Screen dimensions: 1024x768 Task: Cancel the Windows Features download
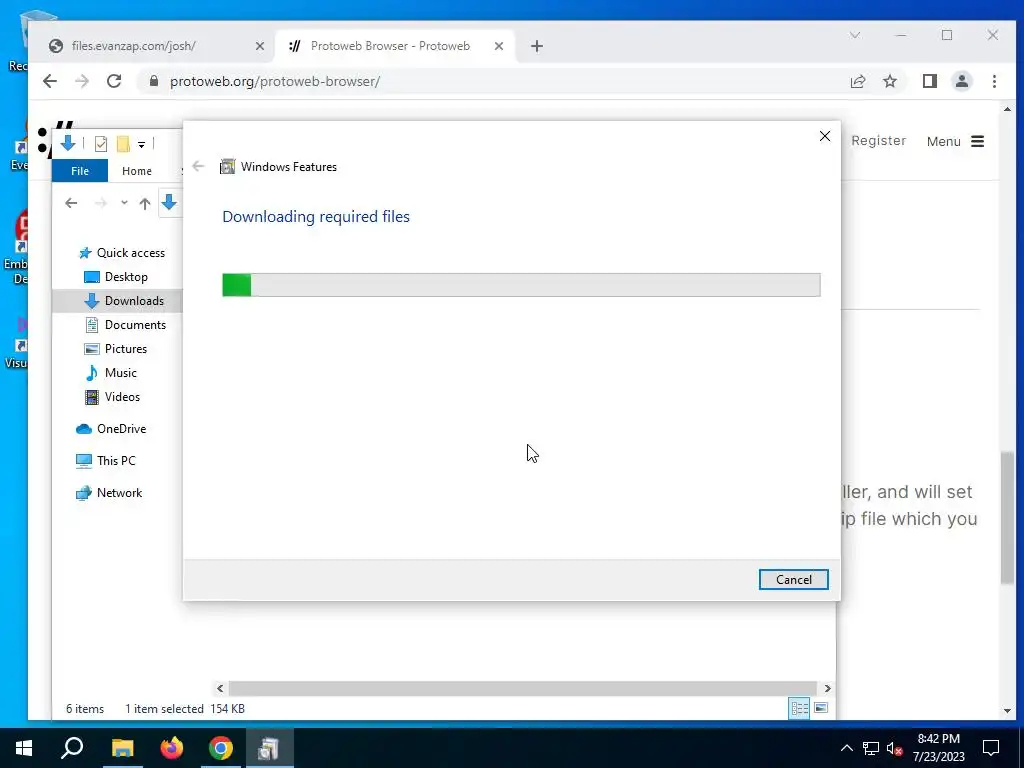[x=793, y=579]
